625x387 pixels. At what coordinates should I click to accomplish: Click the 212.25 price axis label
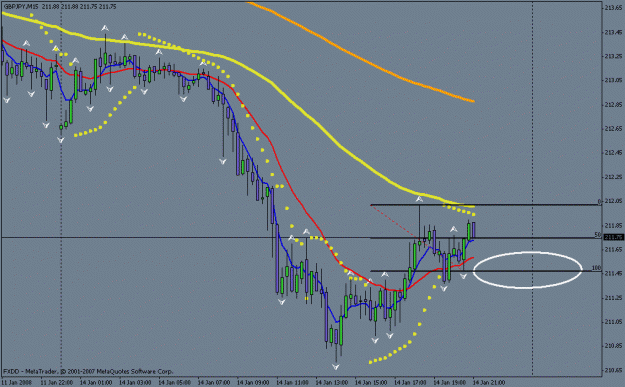point(613,177)
